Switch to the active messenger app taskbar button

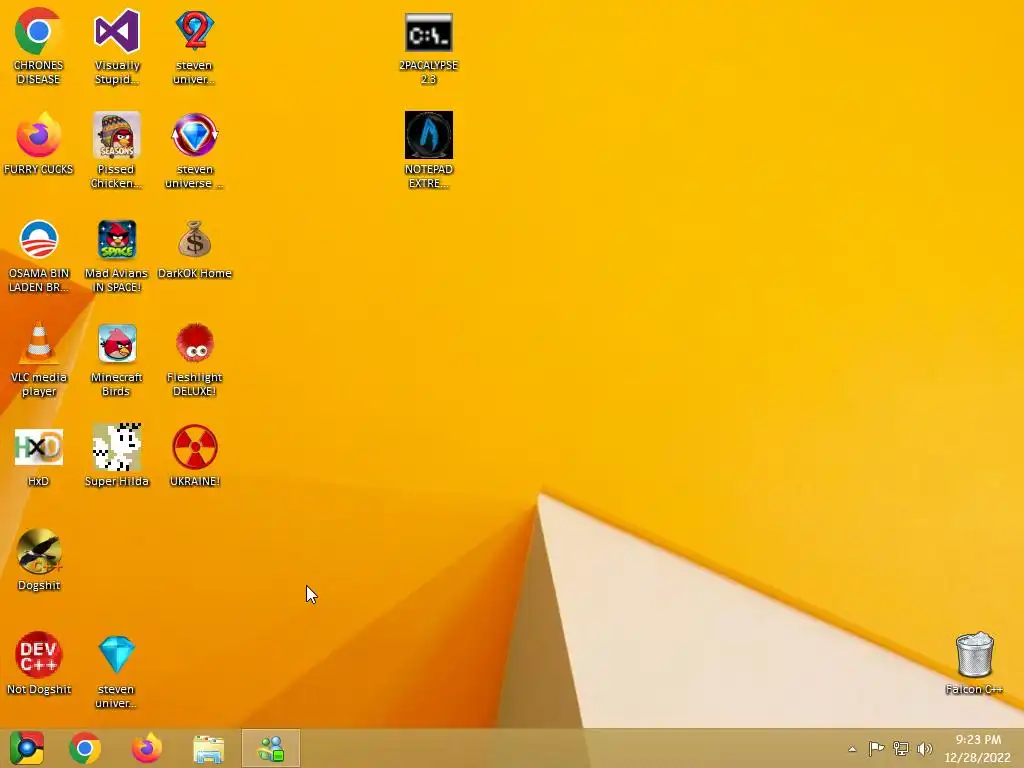pos(271,748)
